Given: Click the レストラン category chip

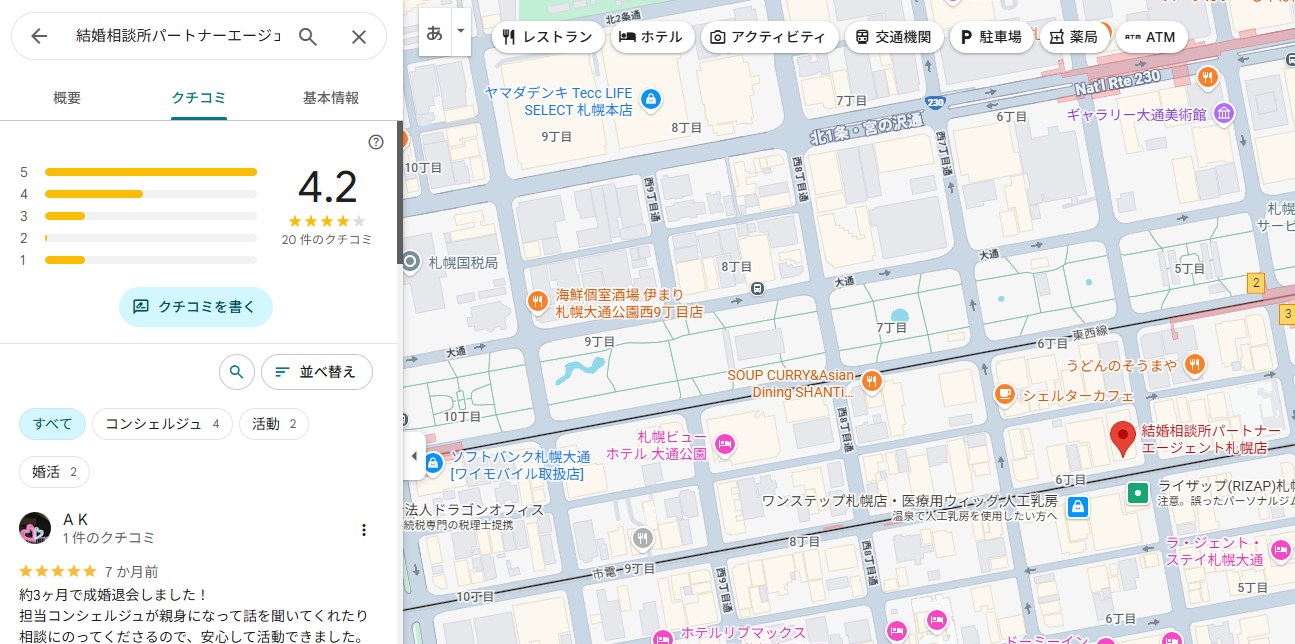Looking at the screenshot, I should coord(549,38).
